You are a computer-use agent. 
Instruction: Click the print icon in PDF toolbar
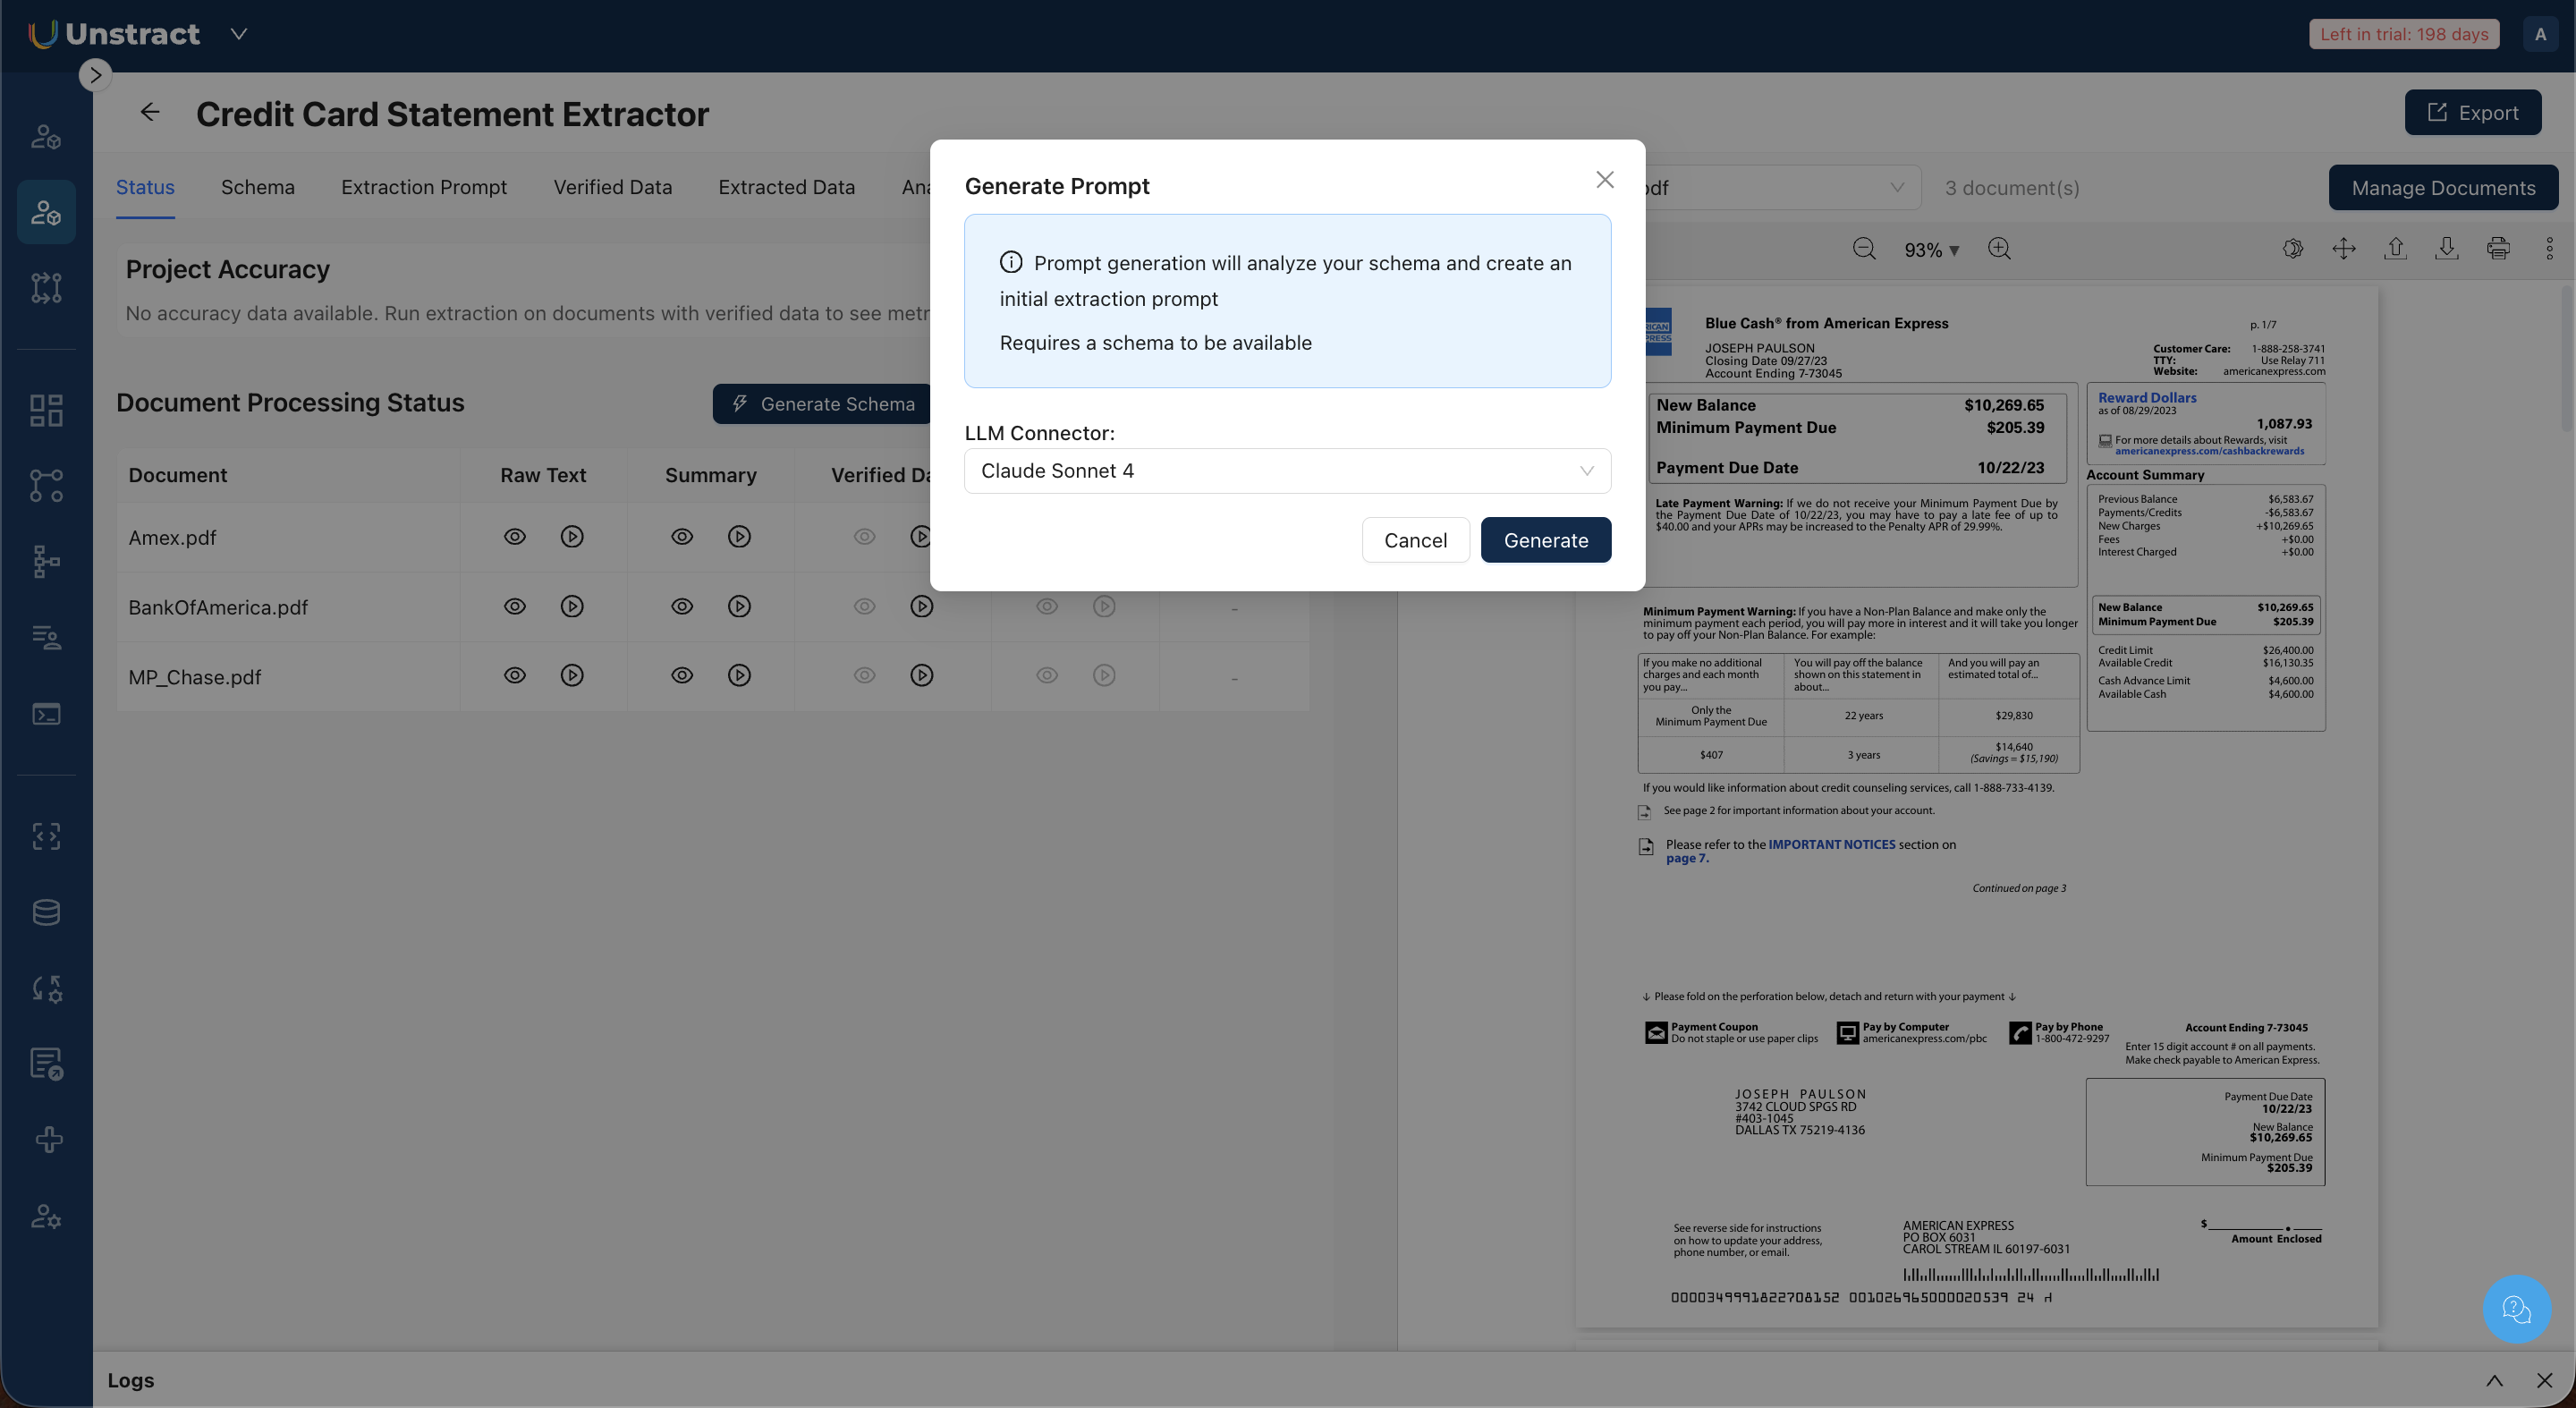click(x=2498, y=249)
